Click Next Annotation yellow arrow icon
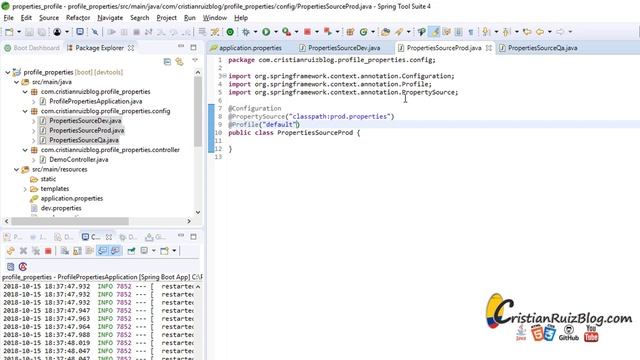Viewport: 640px width, 360px height. [x=486, y=32]
